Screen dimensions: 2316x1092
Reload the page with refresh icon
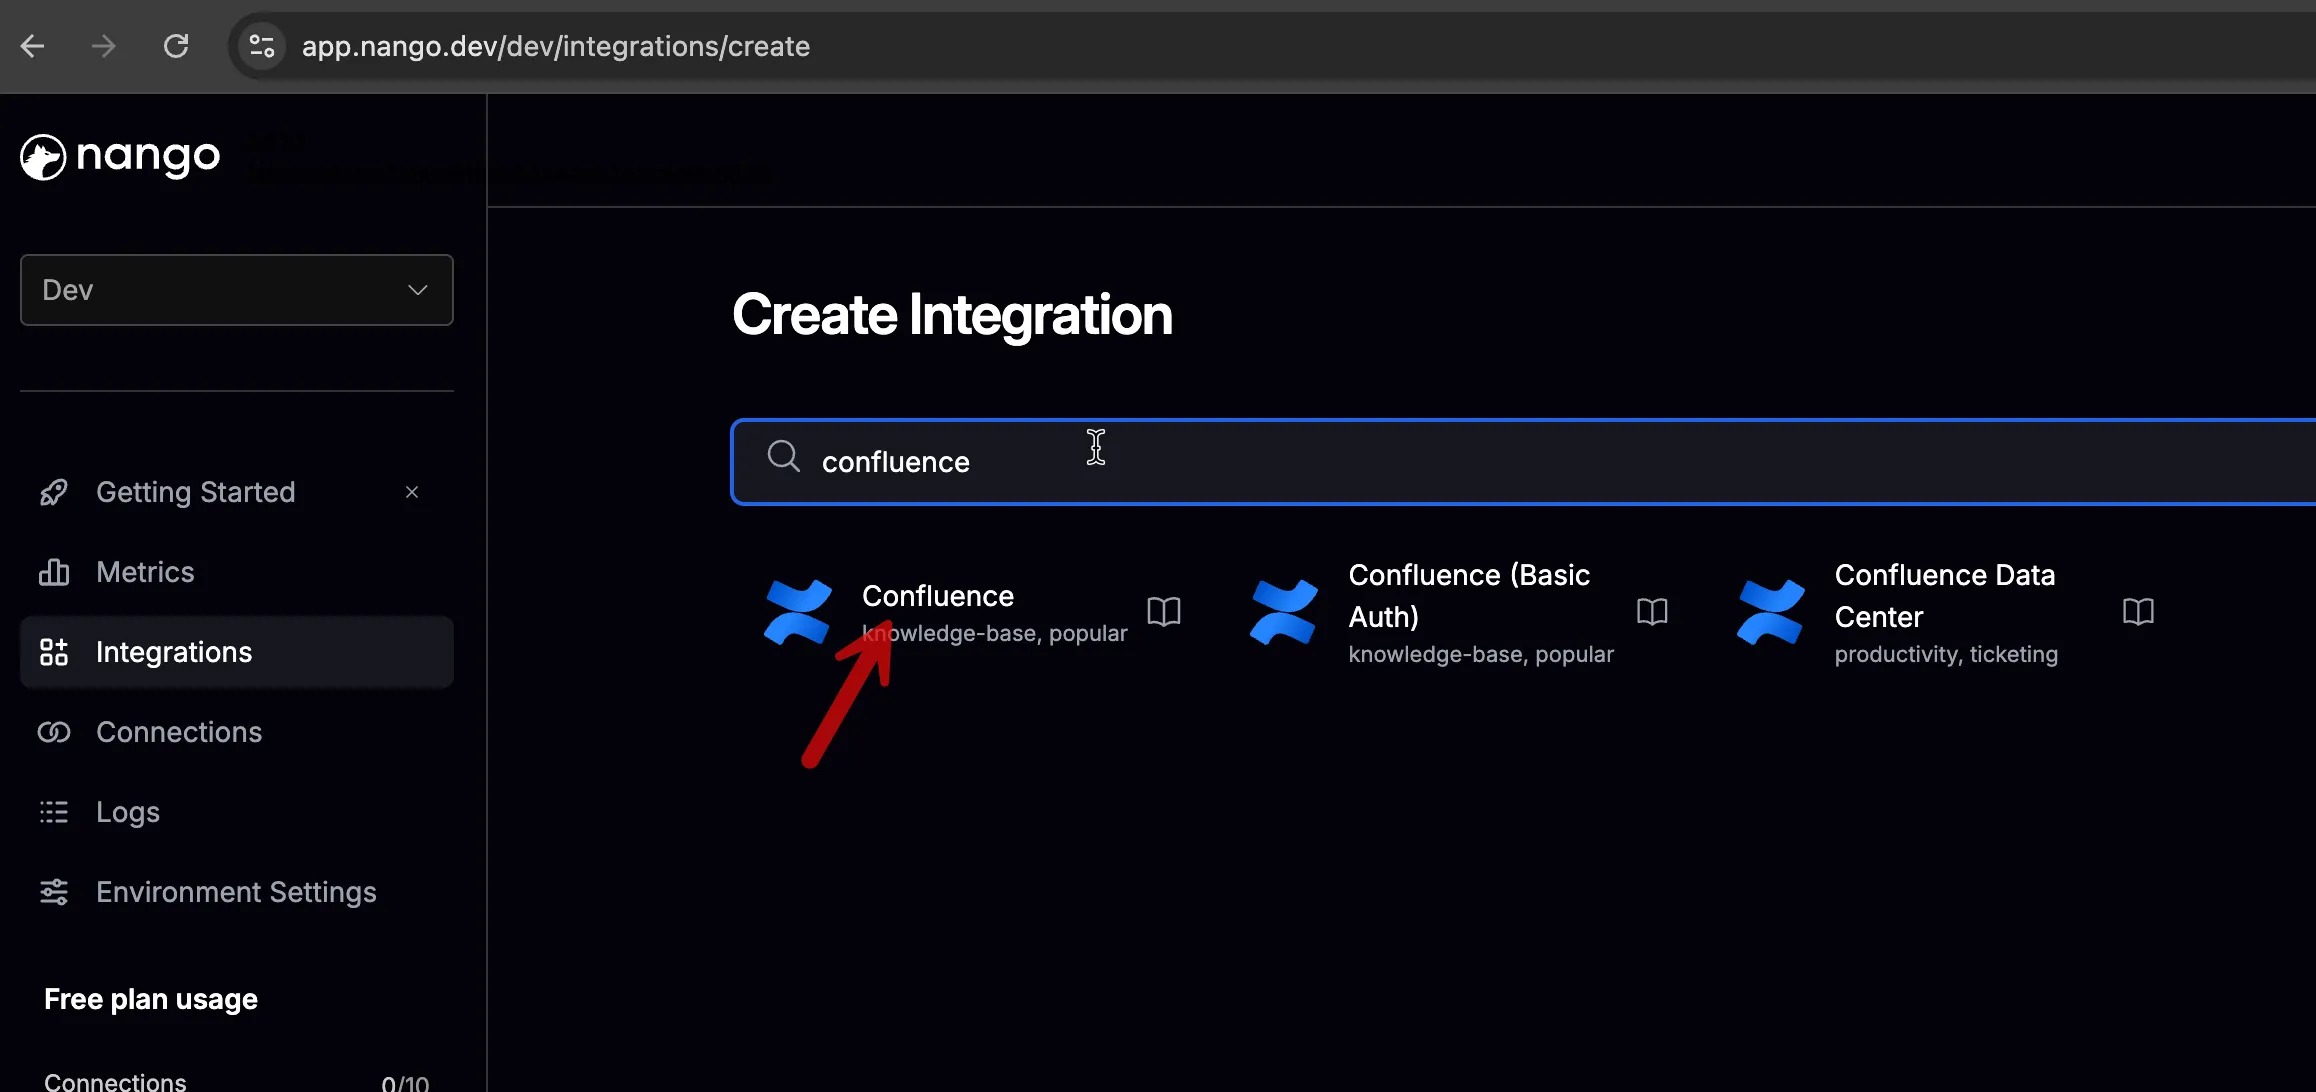(x=176, y=46)
